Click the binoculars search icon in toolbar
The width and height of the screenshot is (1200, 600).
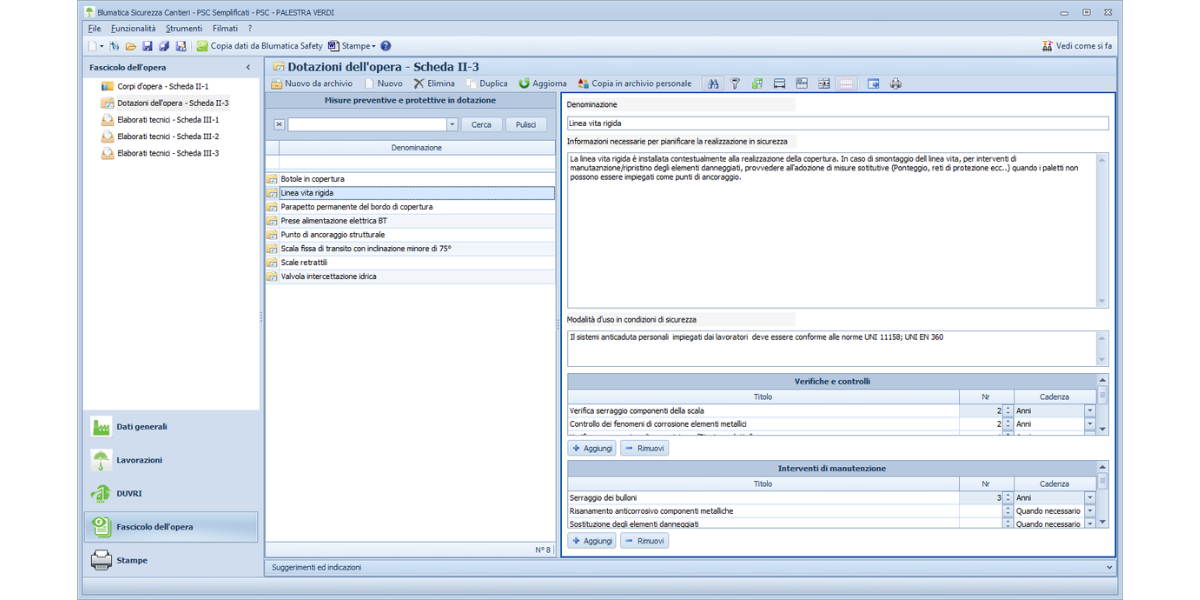[x=713, y=84]
